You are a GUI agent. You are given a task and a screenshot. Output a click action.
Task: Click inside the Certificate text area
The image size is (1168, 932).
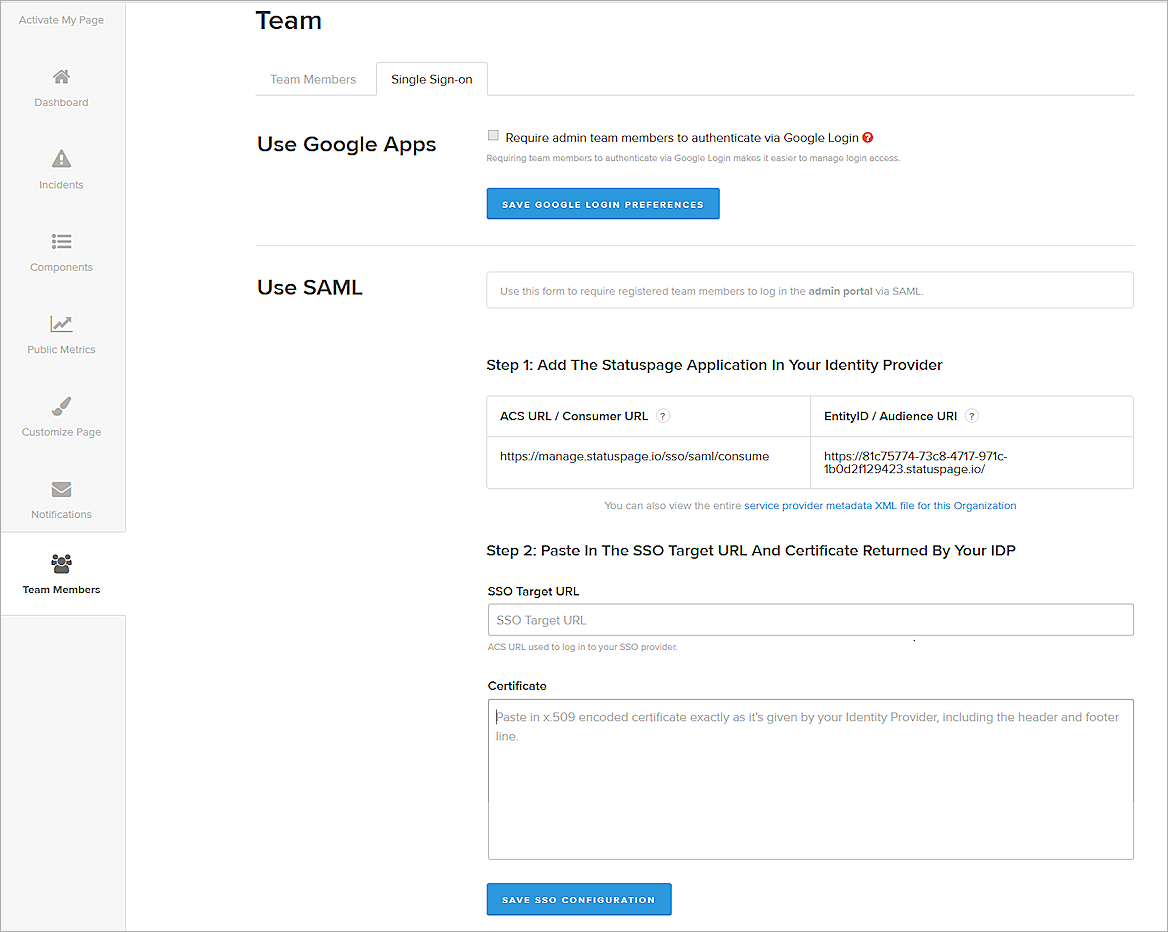coord(810,779)
